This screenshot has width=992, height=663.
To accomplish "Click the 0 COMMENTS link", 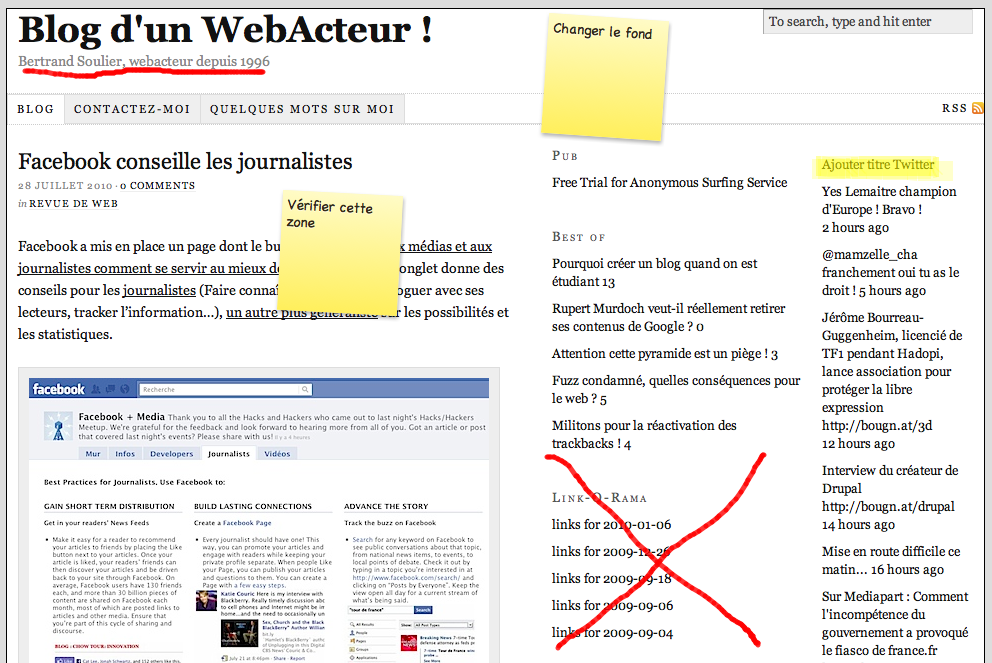I will [159, 186].
